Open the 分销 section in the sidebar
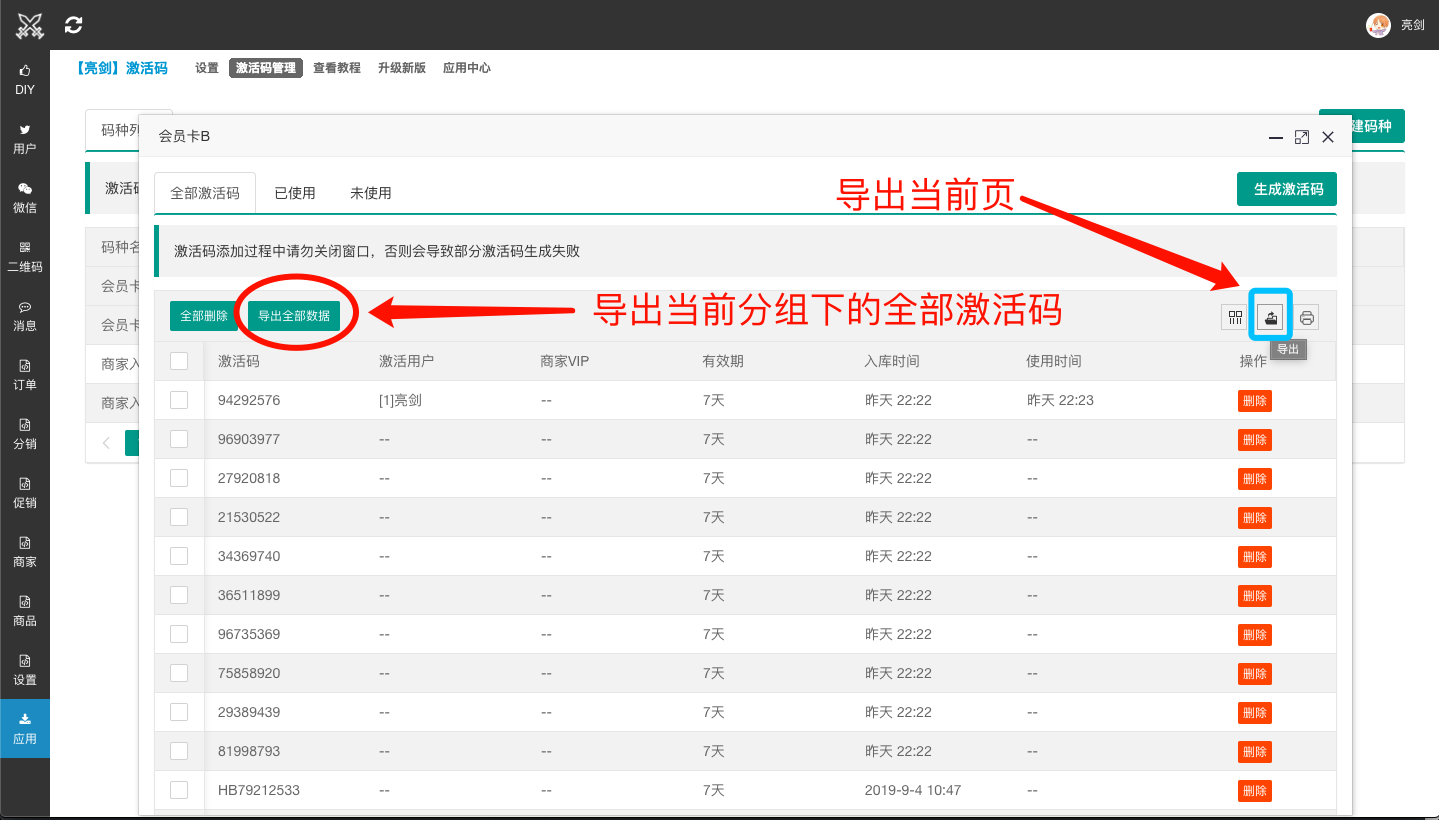The width and height of the screenshot is (1439, 820). (x=24, y=431)
